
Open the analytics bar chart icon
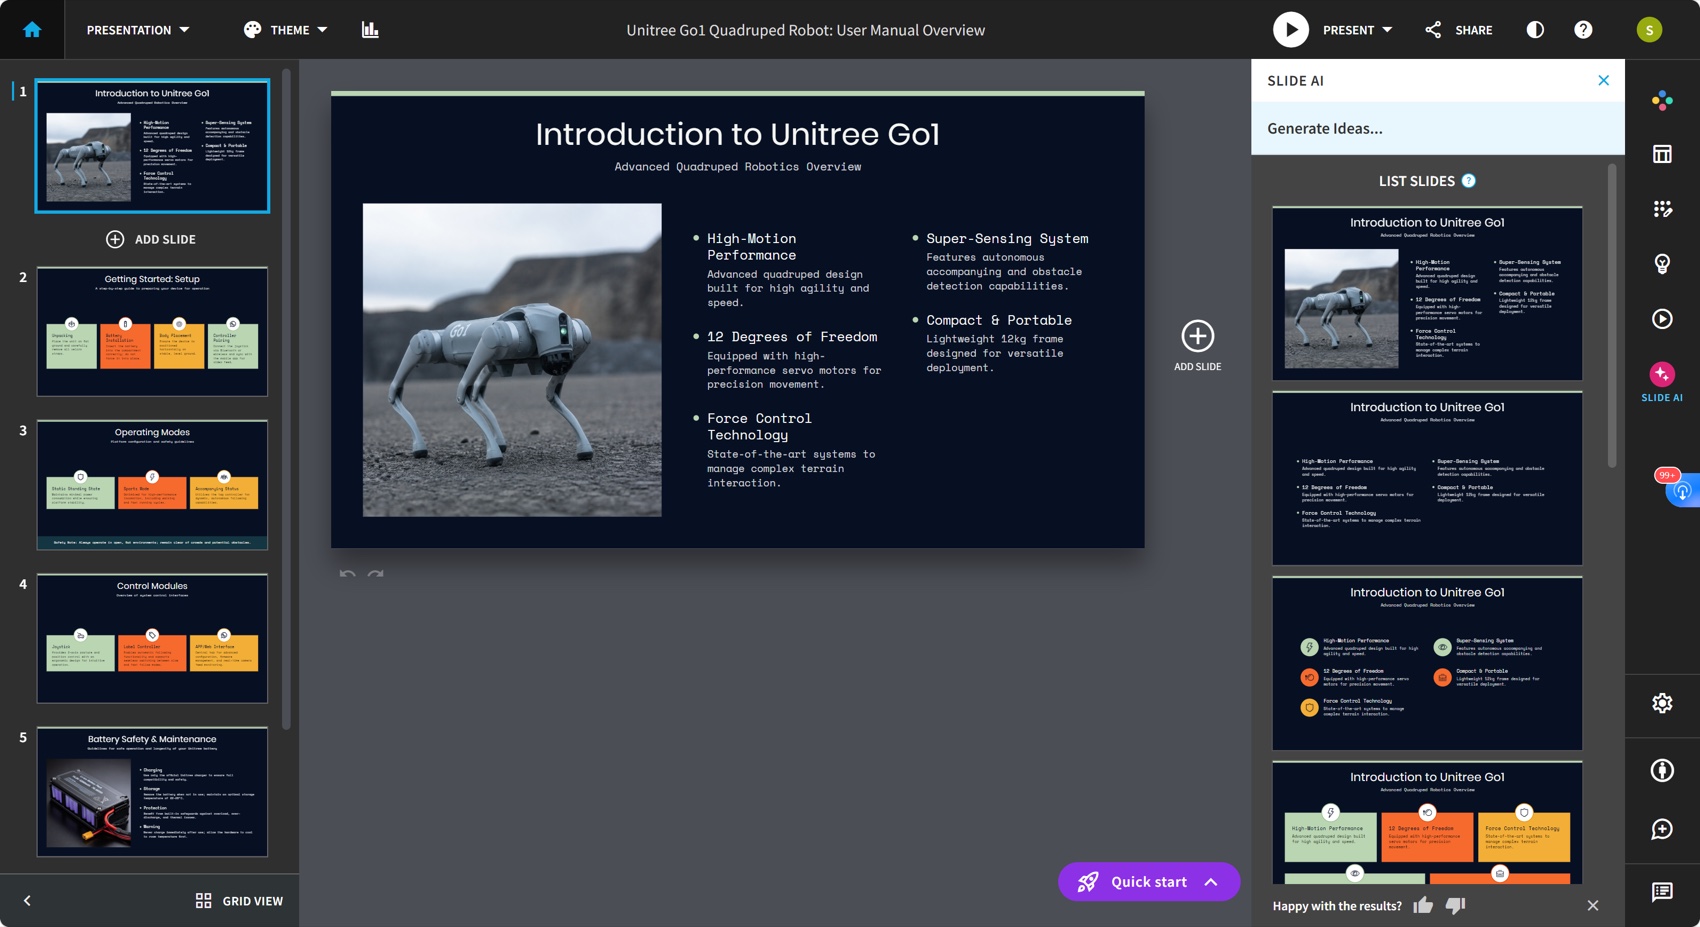coord(370,30)
